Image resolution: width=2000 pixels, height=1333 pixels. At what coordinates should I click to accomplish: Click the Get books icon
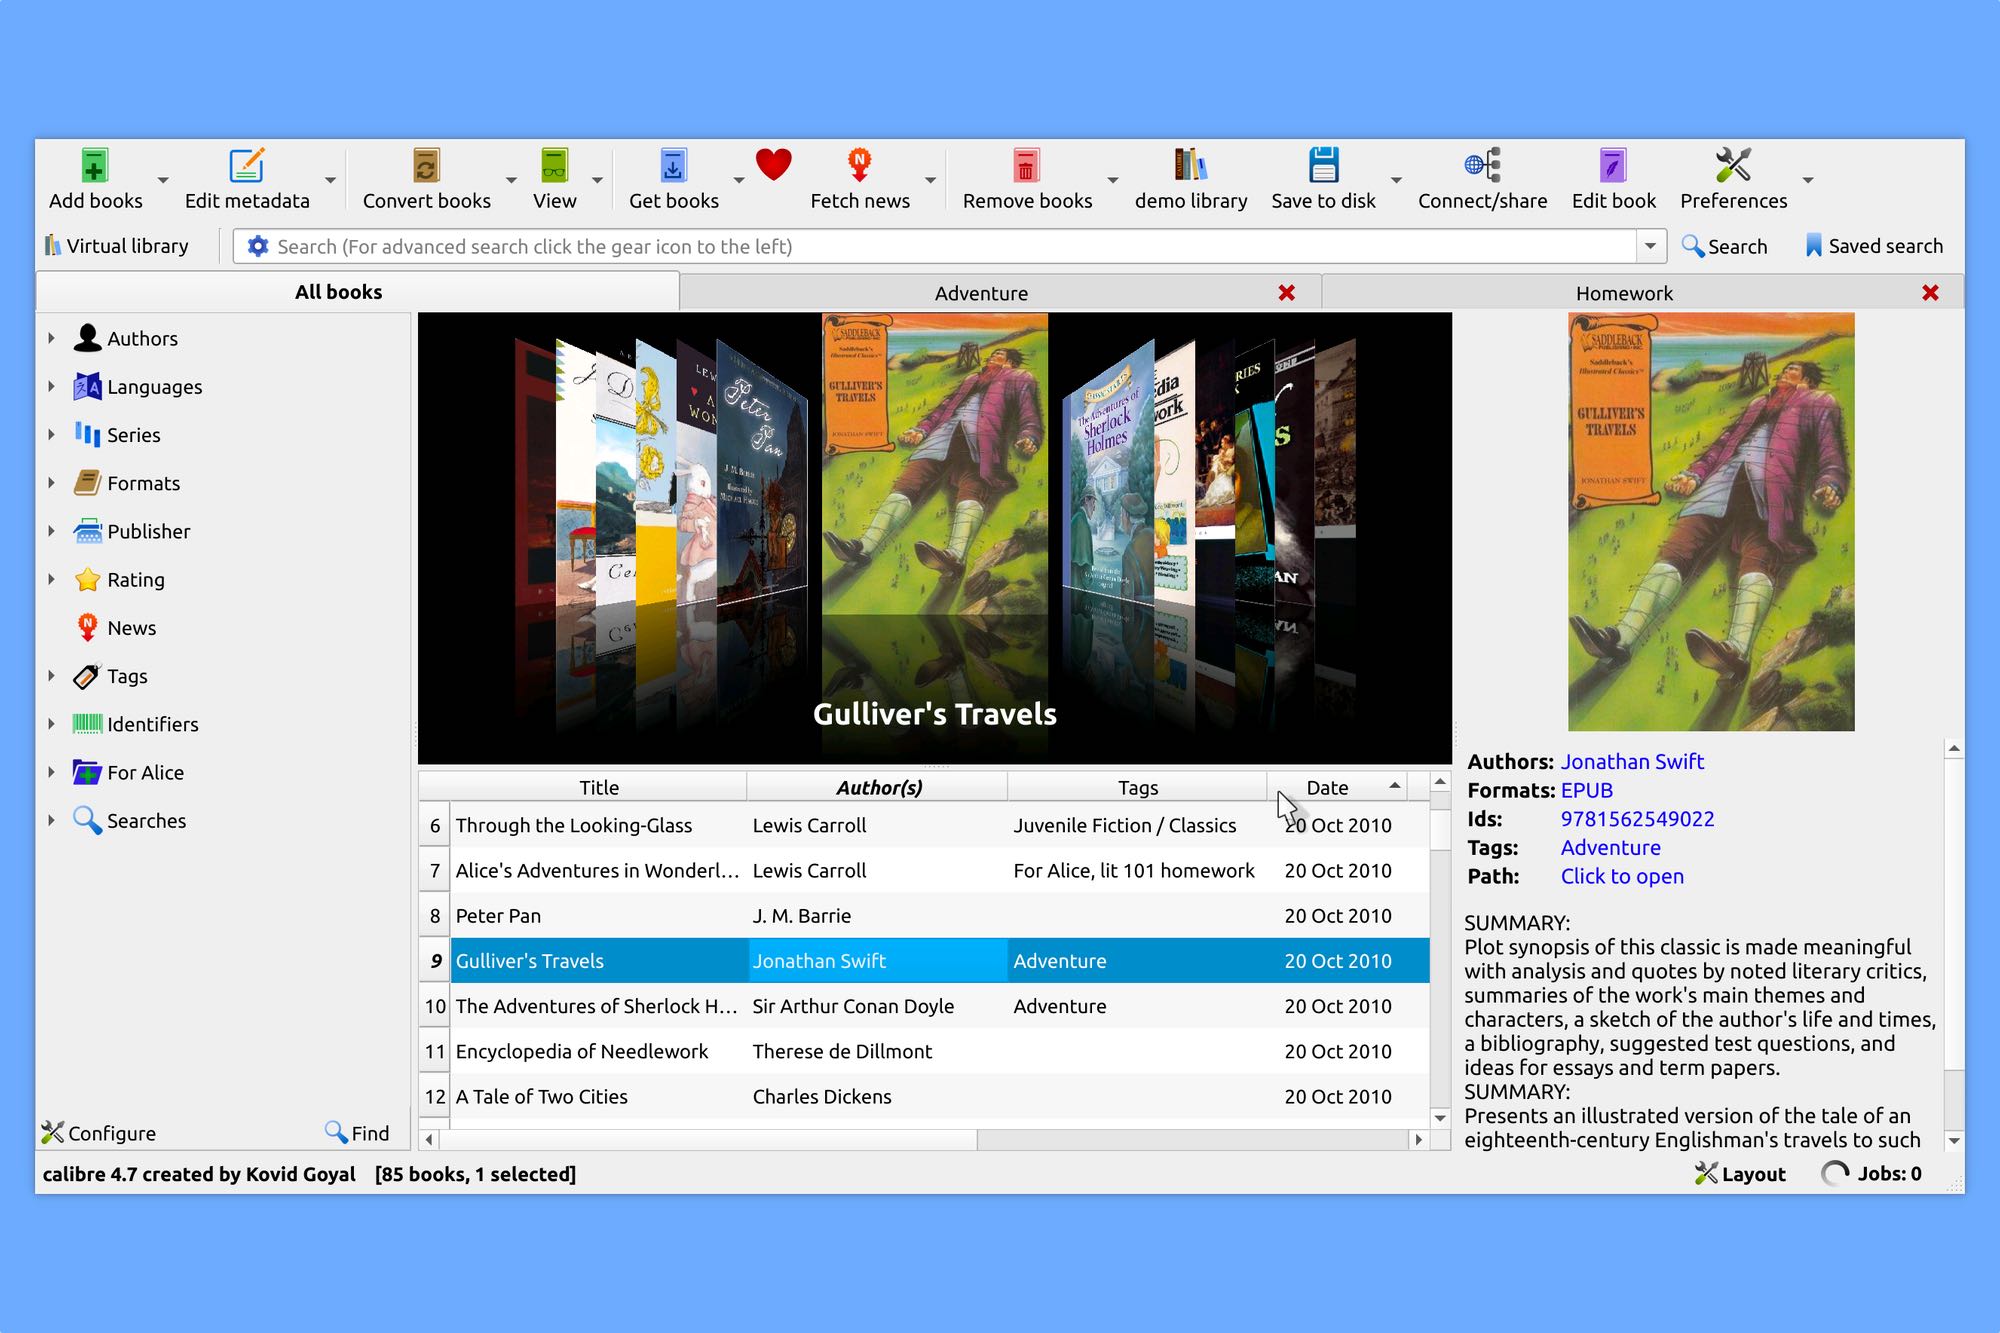click(x=673, y=165)
